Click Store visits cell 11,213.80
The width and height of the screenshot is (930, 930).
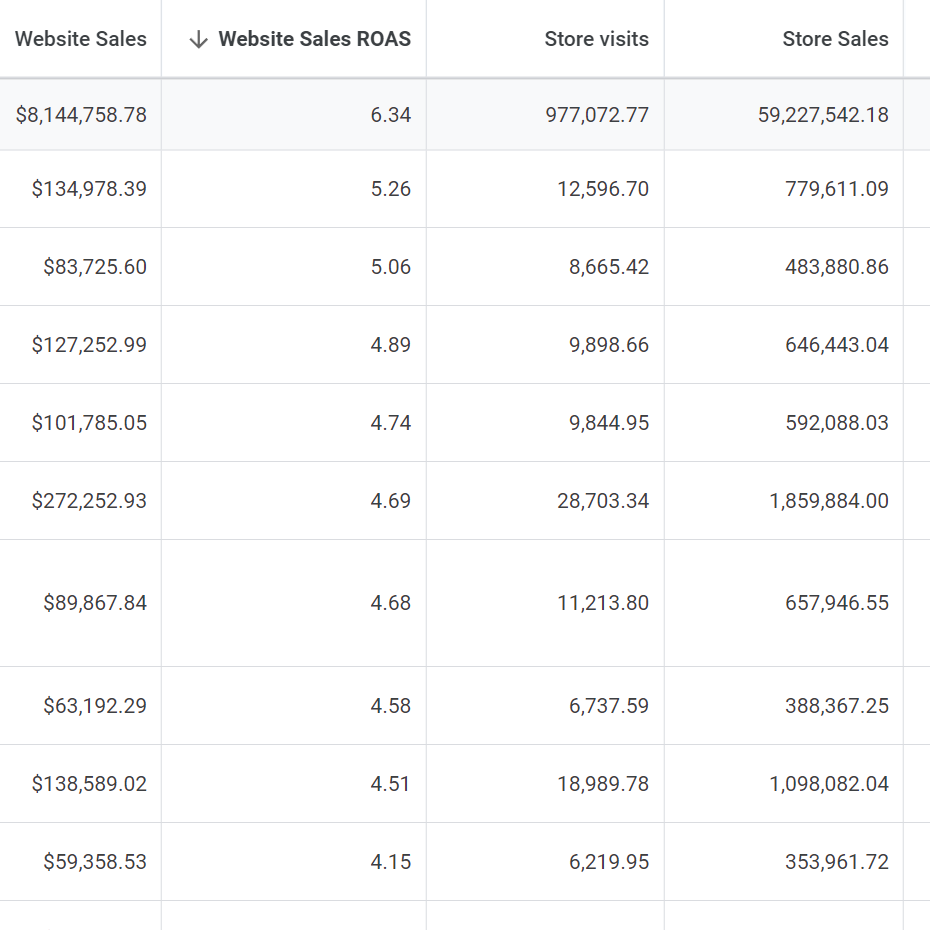(x=603, y=603)
